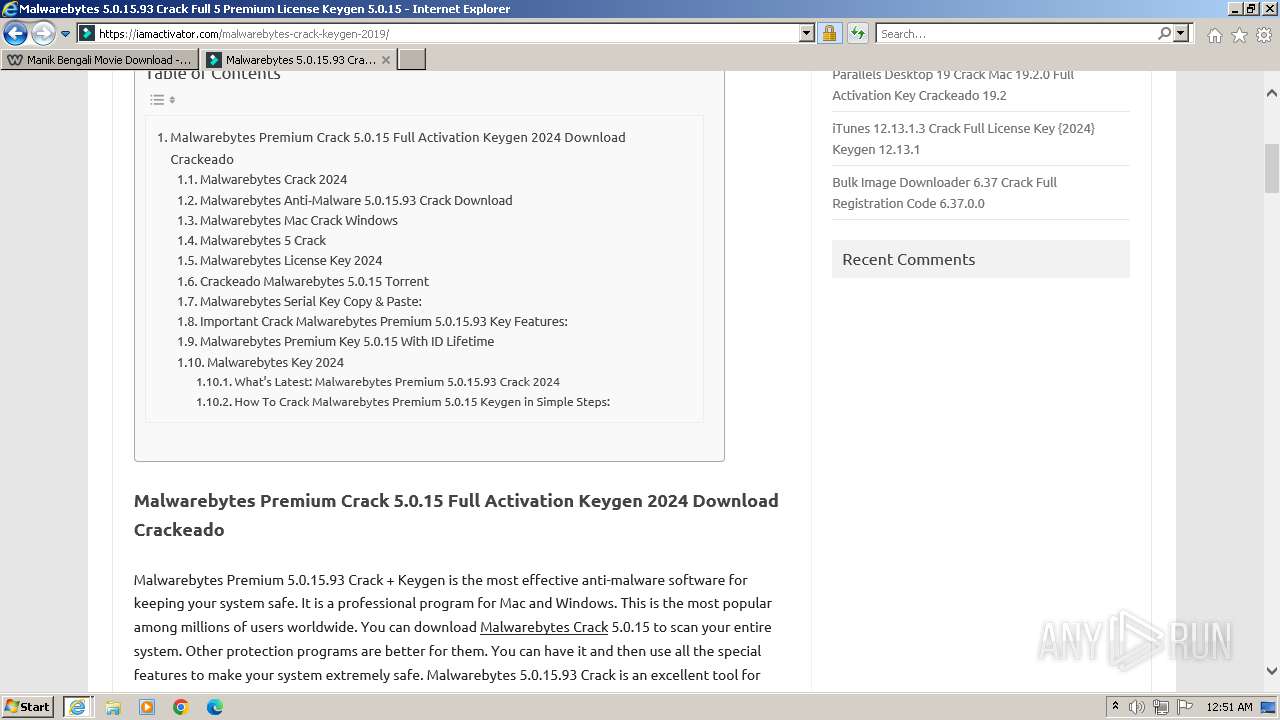This screenshot has width=1280, height=720.
Task: Go to Malwarebytes Premium Key With ID Lifetime
Action: (x=346, y=341)
